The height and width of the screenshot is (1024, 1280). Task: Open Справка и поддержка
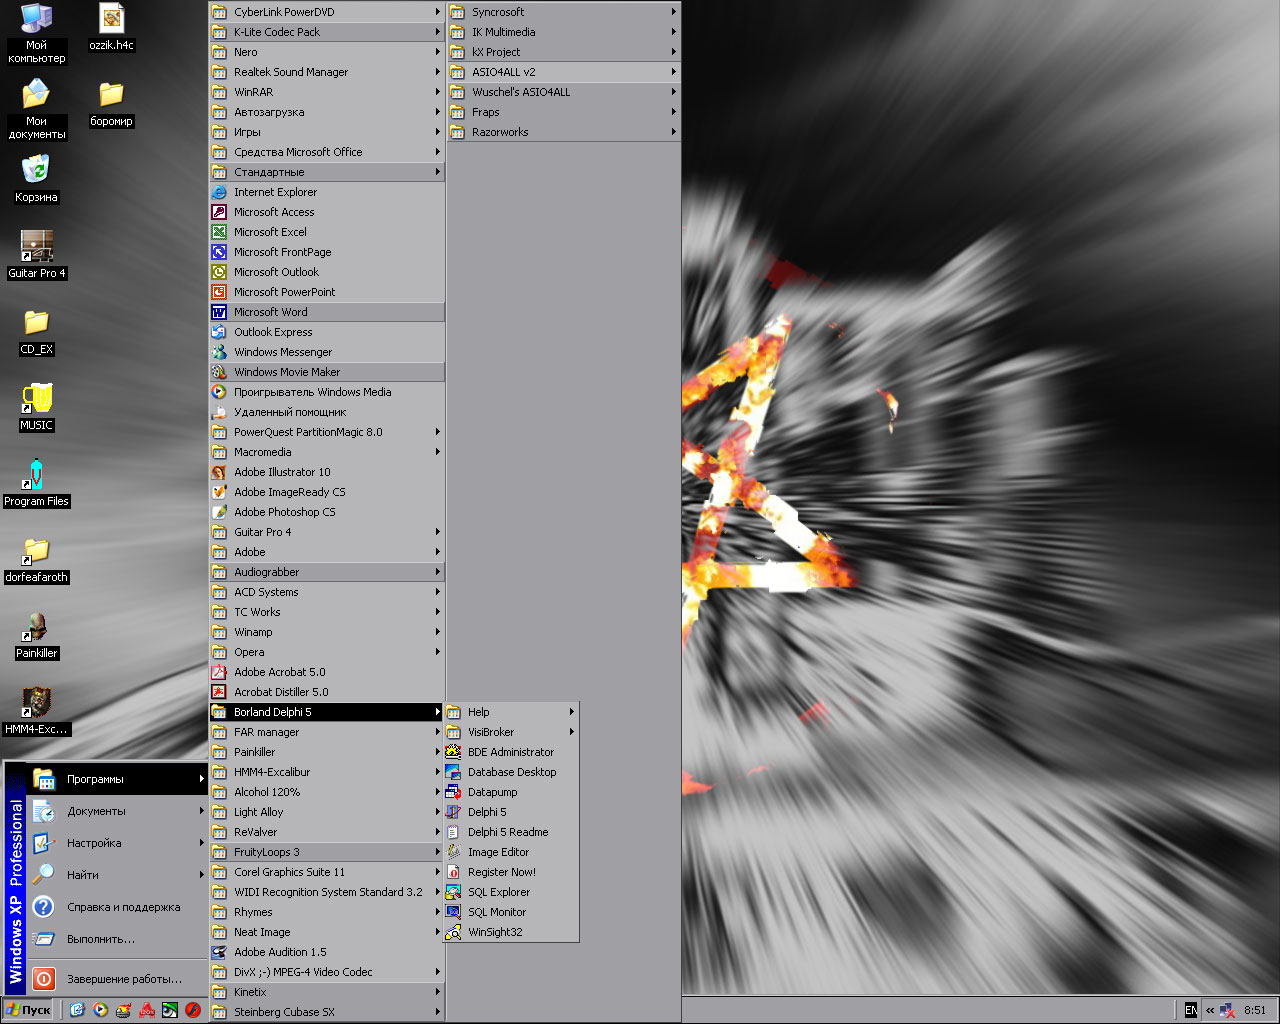[x=118, y=907]
